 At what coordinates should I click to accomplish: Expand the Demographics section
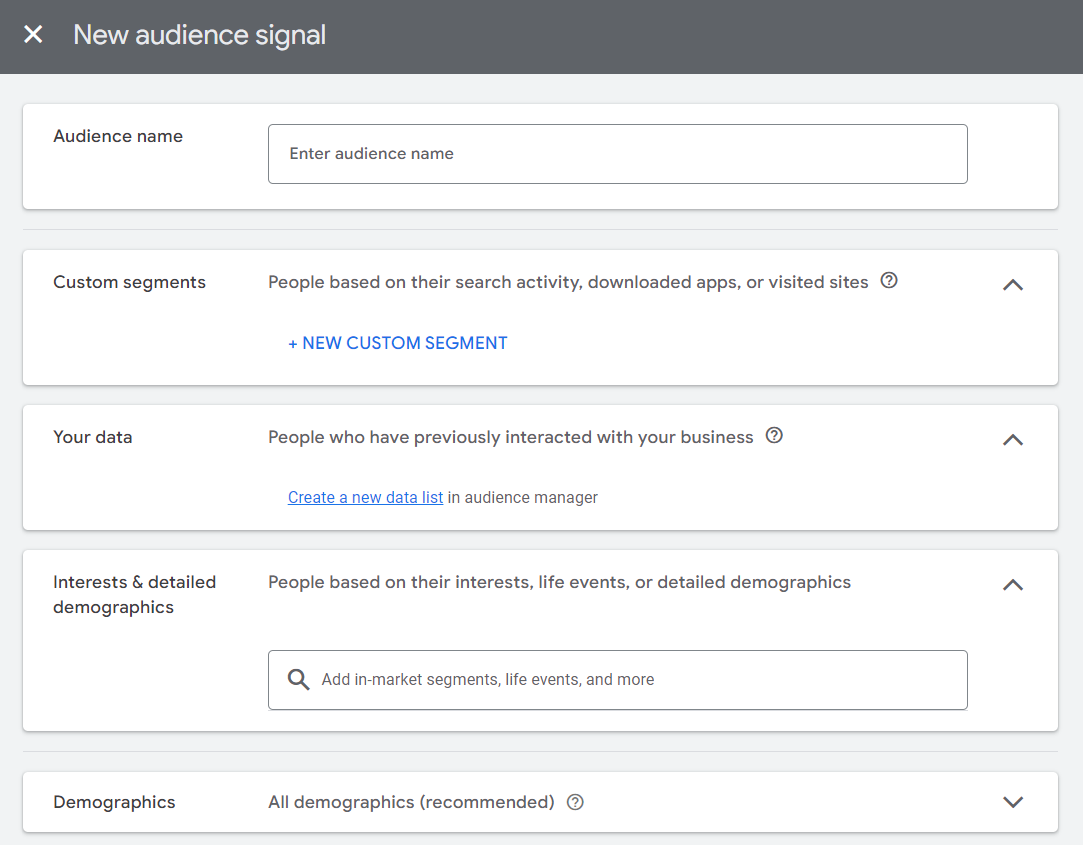(x=1012, y=802)
